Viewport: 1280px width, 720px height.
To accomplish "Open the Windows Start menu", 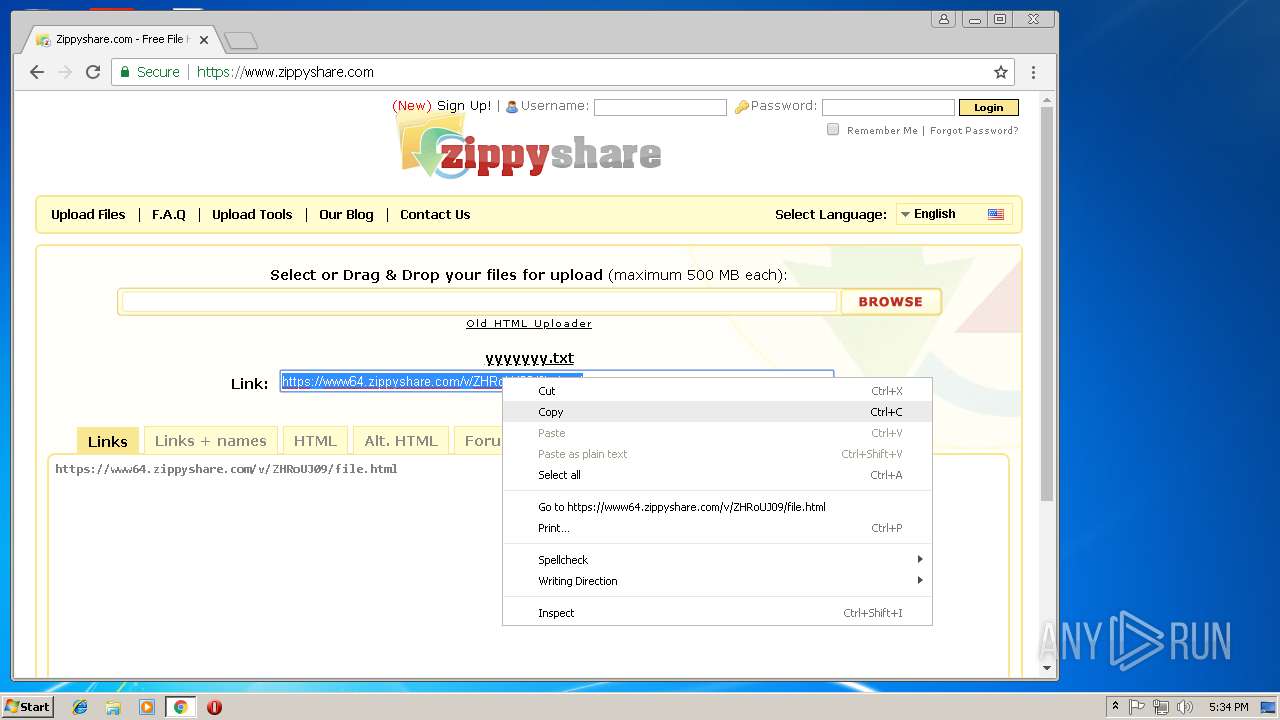I will tap(27, 707).
